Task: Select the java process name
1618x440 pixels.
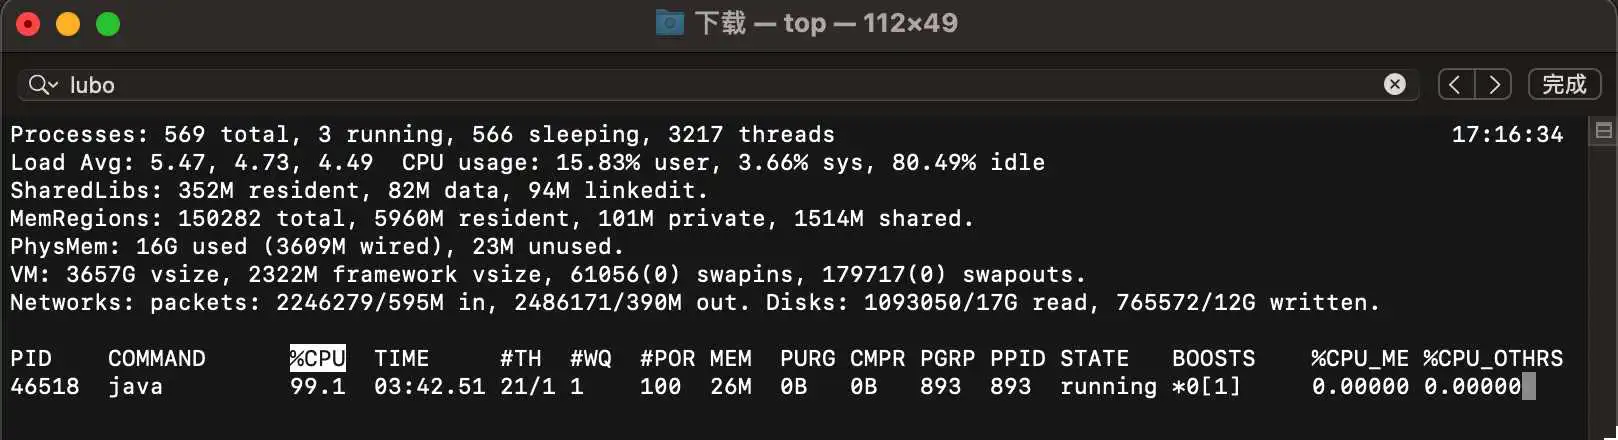Action: 136,386
